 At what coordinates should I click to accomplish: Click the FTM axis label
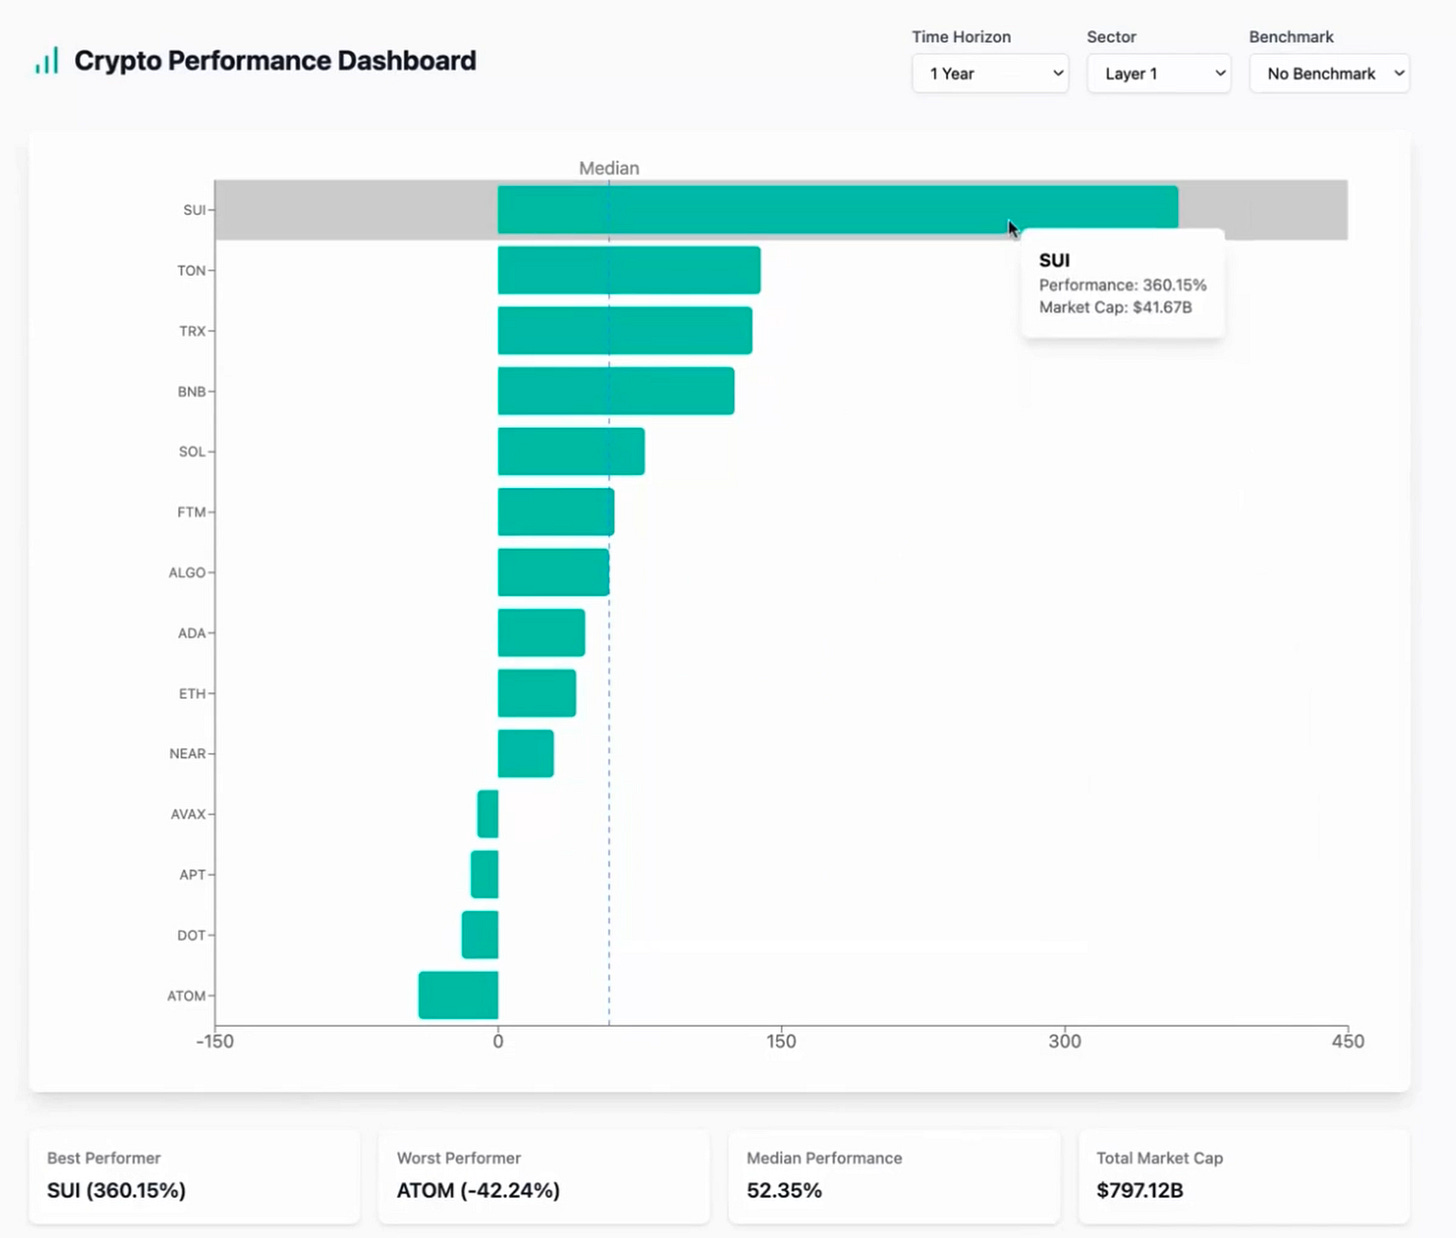tap(191, 512)
